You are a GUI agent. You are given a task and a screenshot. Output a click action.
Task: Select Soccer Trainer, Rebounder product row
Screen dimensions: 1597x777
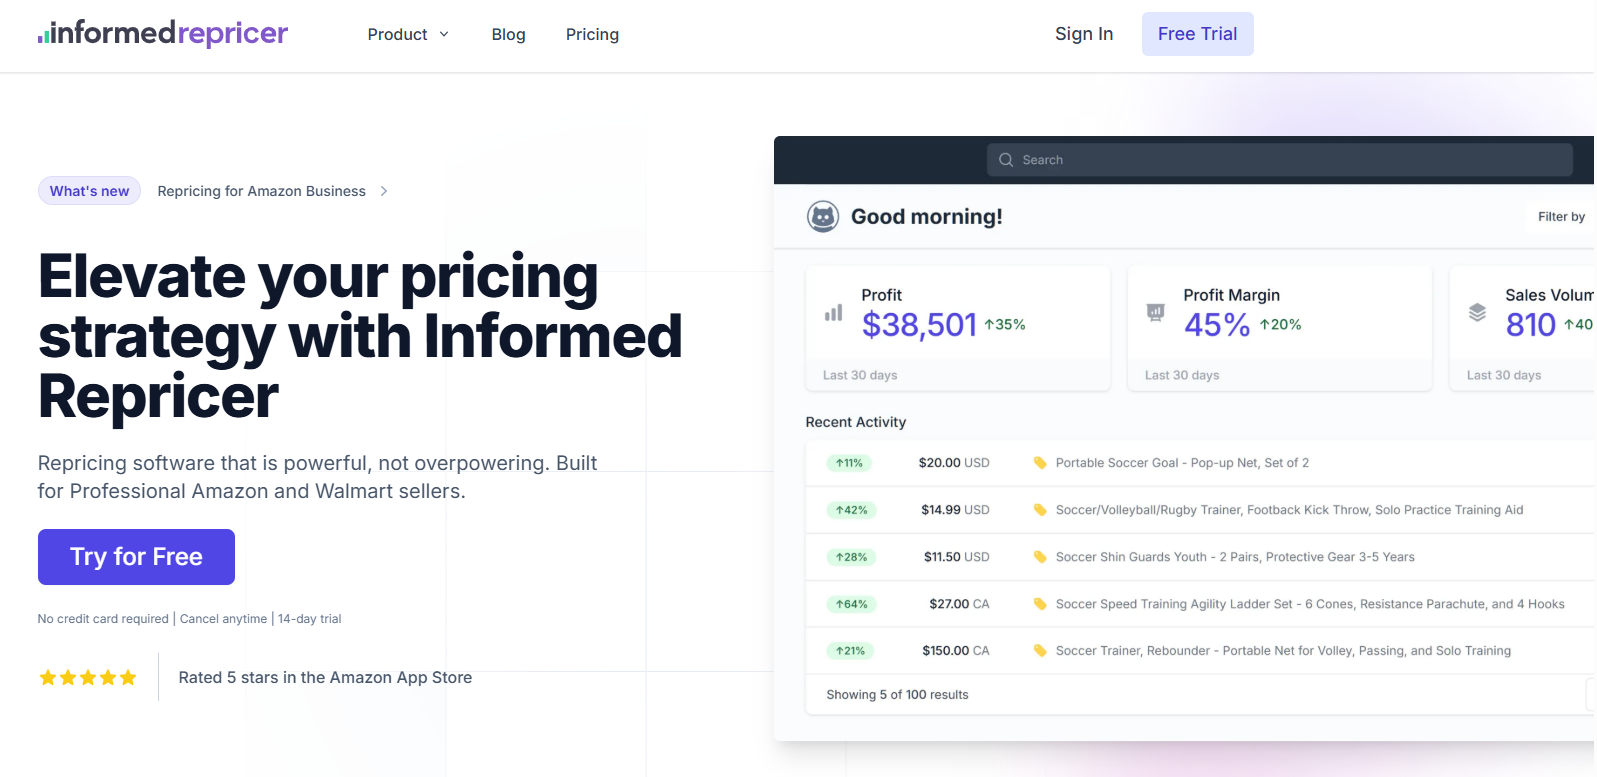[1200, 651]
